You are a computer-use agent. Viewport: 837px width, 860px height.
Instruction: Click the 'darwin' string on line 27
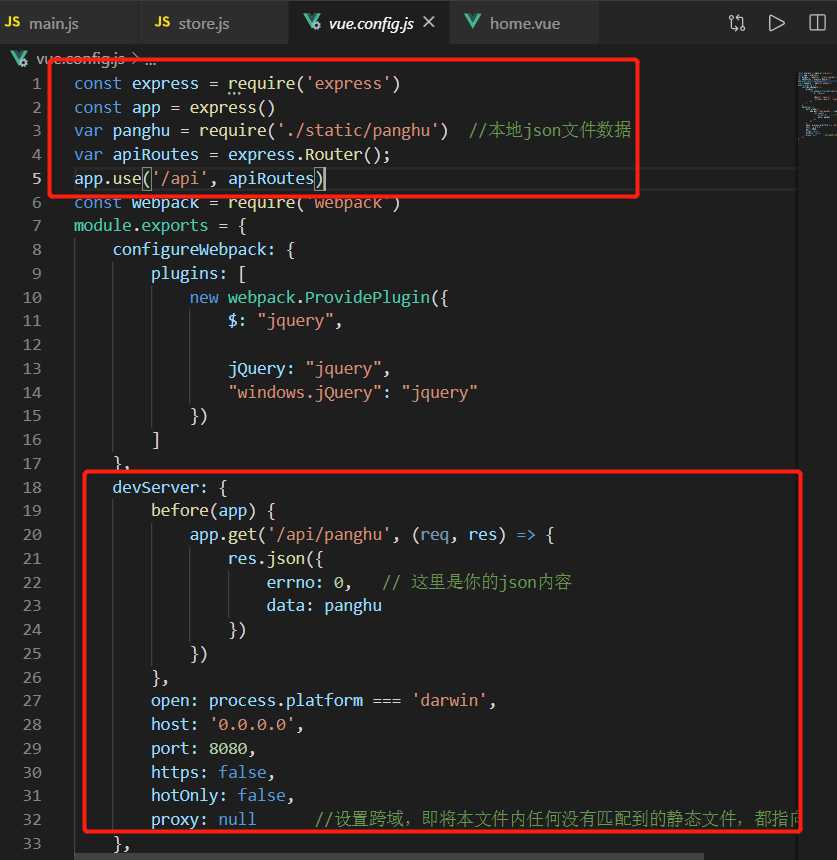point(449,701)
